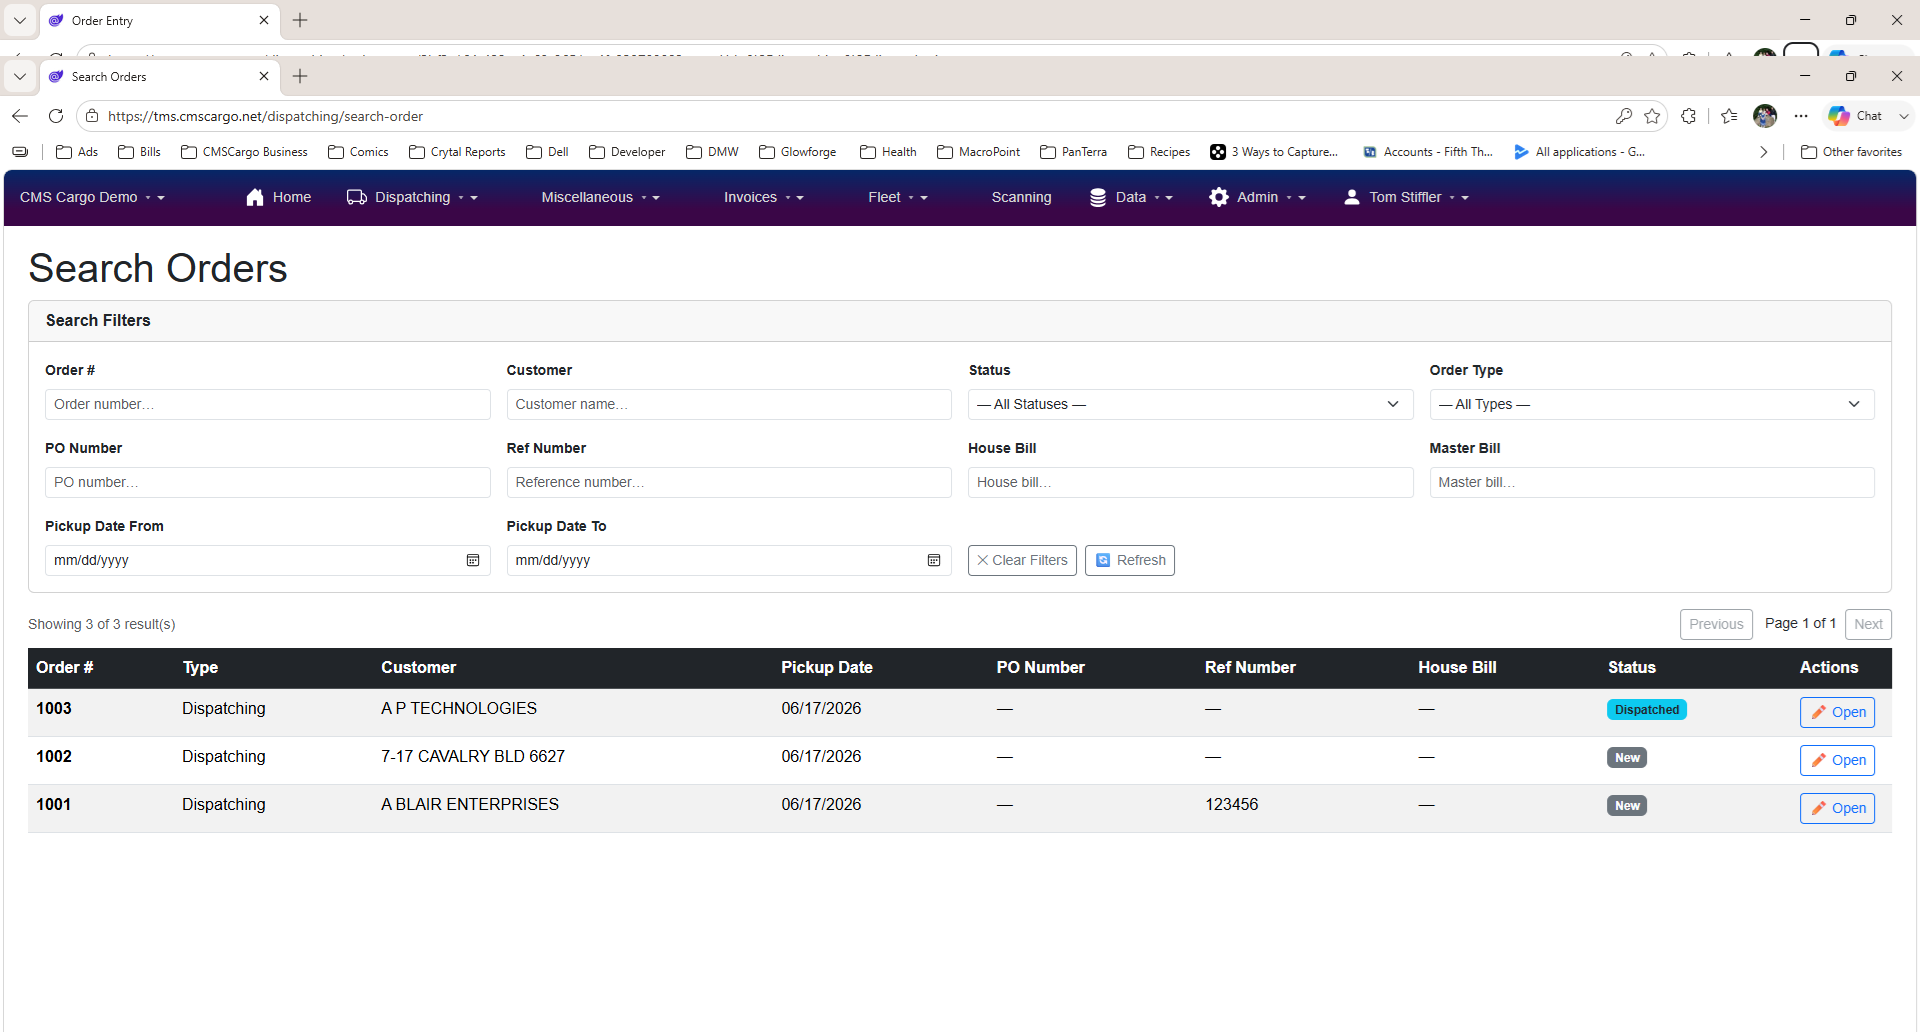Open the Invoices menu
The width and height of the screenshot is (1920, 1032).
pos(764,197)
